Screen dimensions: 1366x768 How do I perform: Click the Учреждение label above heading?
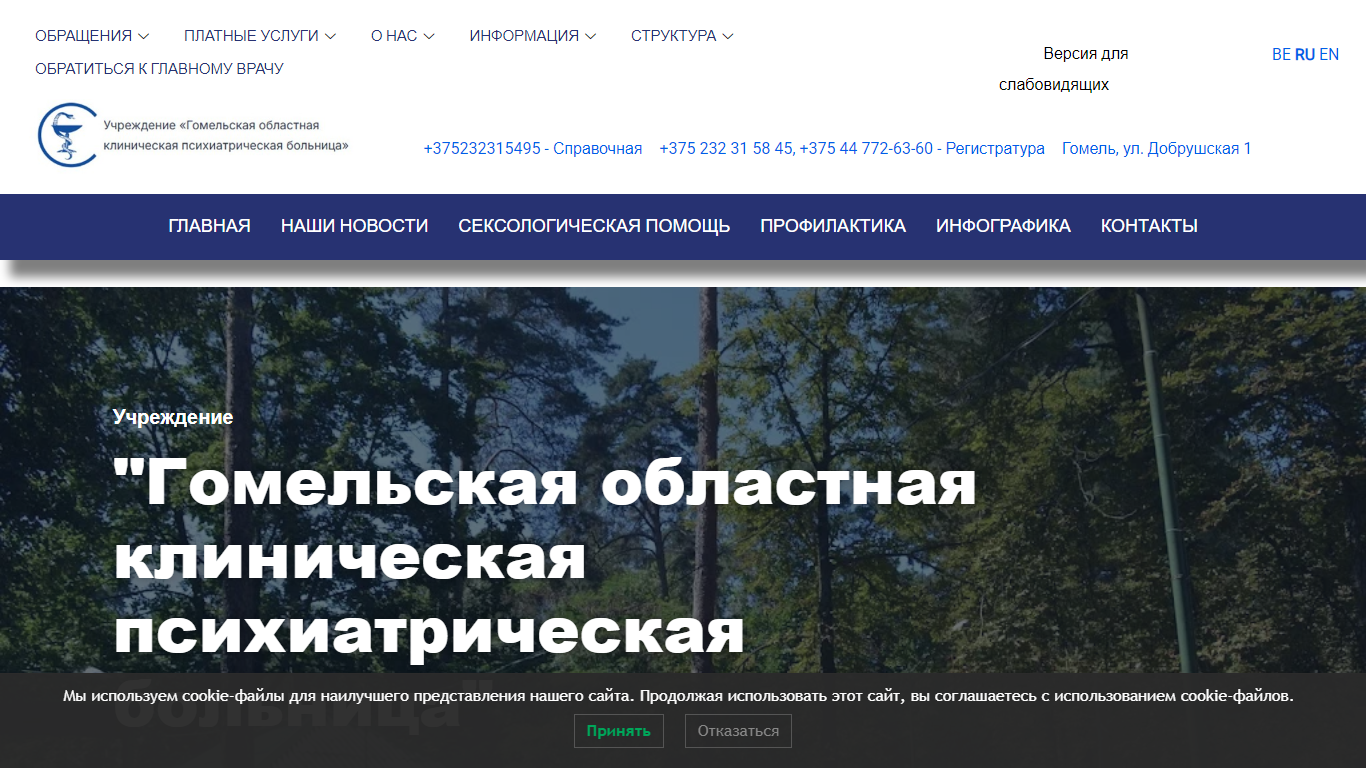tap(173, 417)
